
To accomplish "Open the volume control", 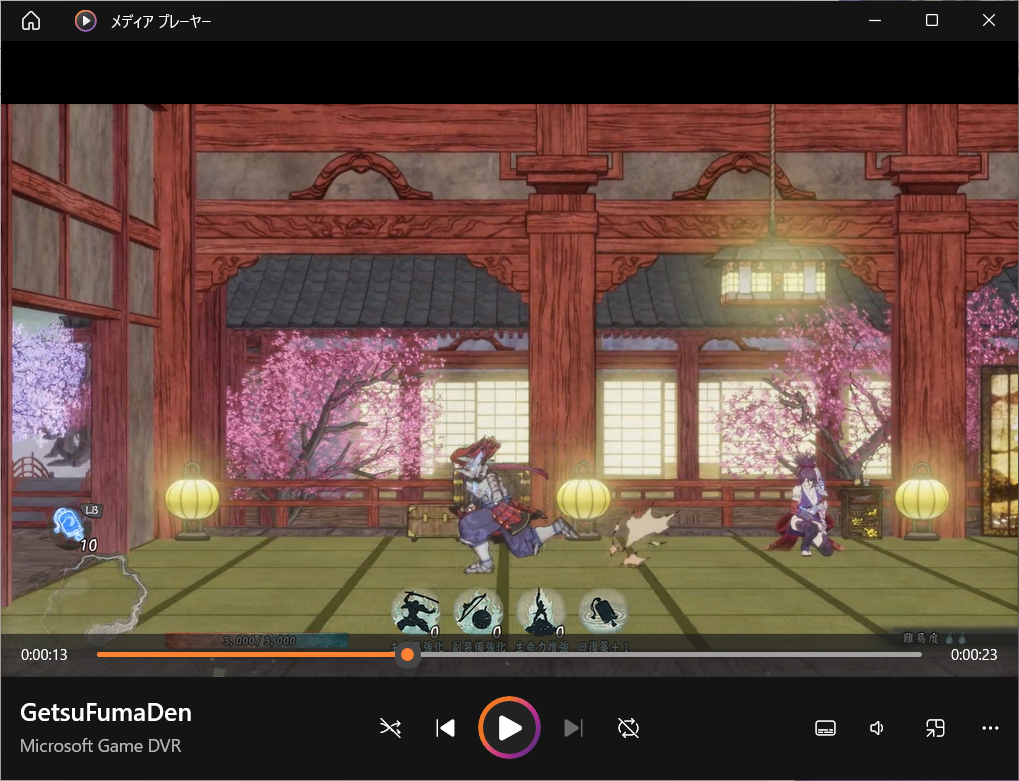I will tap(877, 728).
